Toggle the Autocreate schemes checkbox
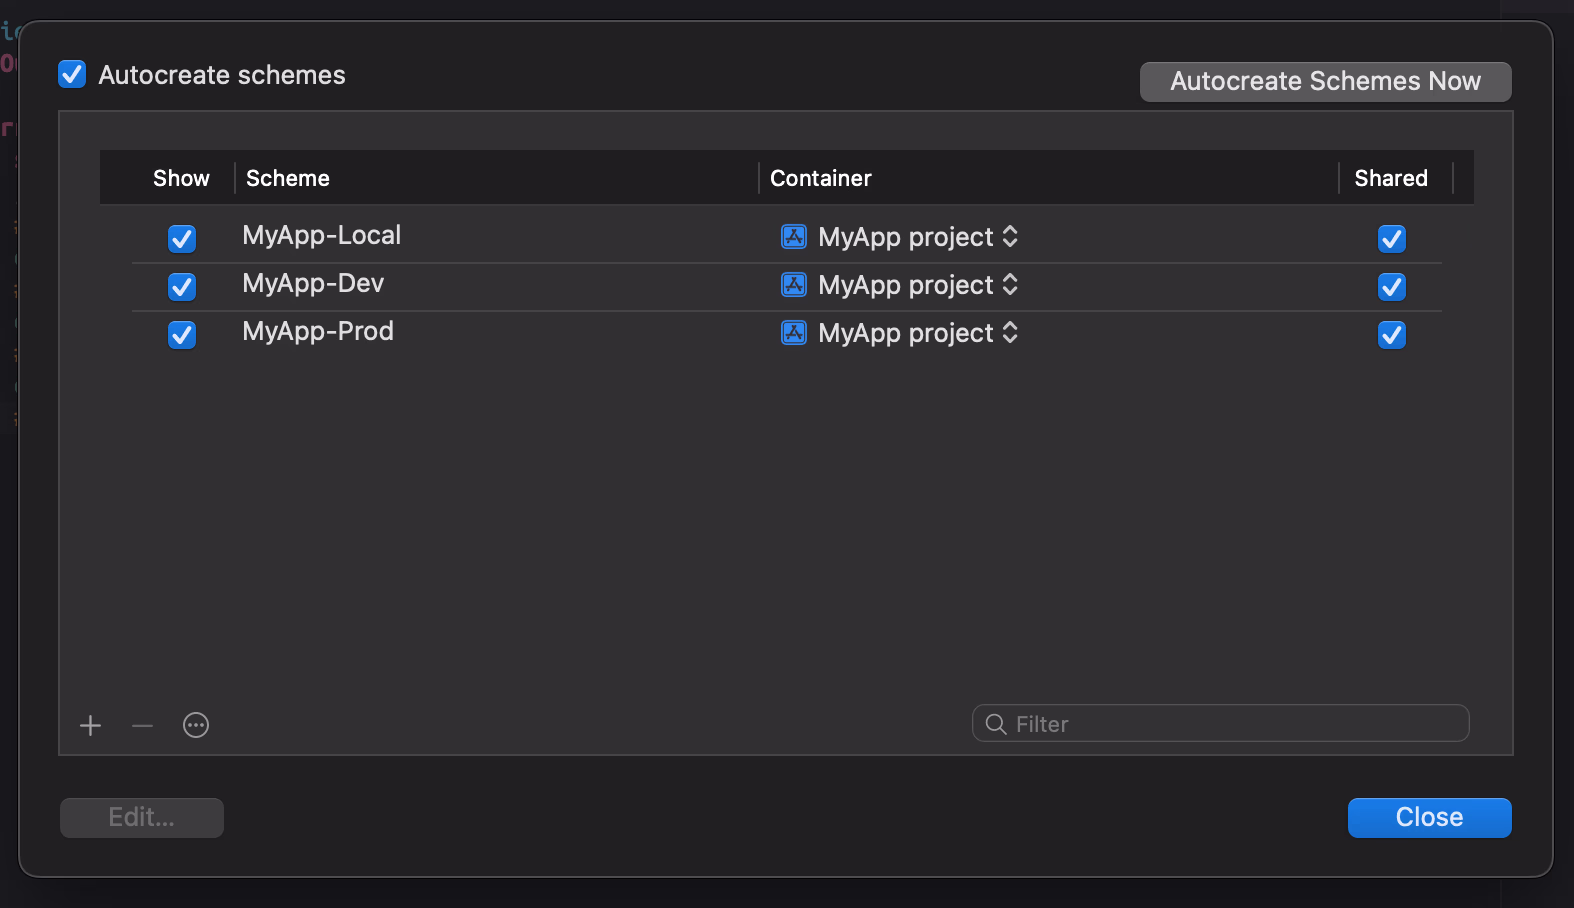The height and width of the screenshot is (908, 1574). (x=72, y=75)
